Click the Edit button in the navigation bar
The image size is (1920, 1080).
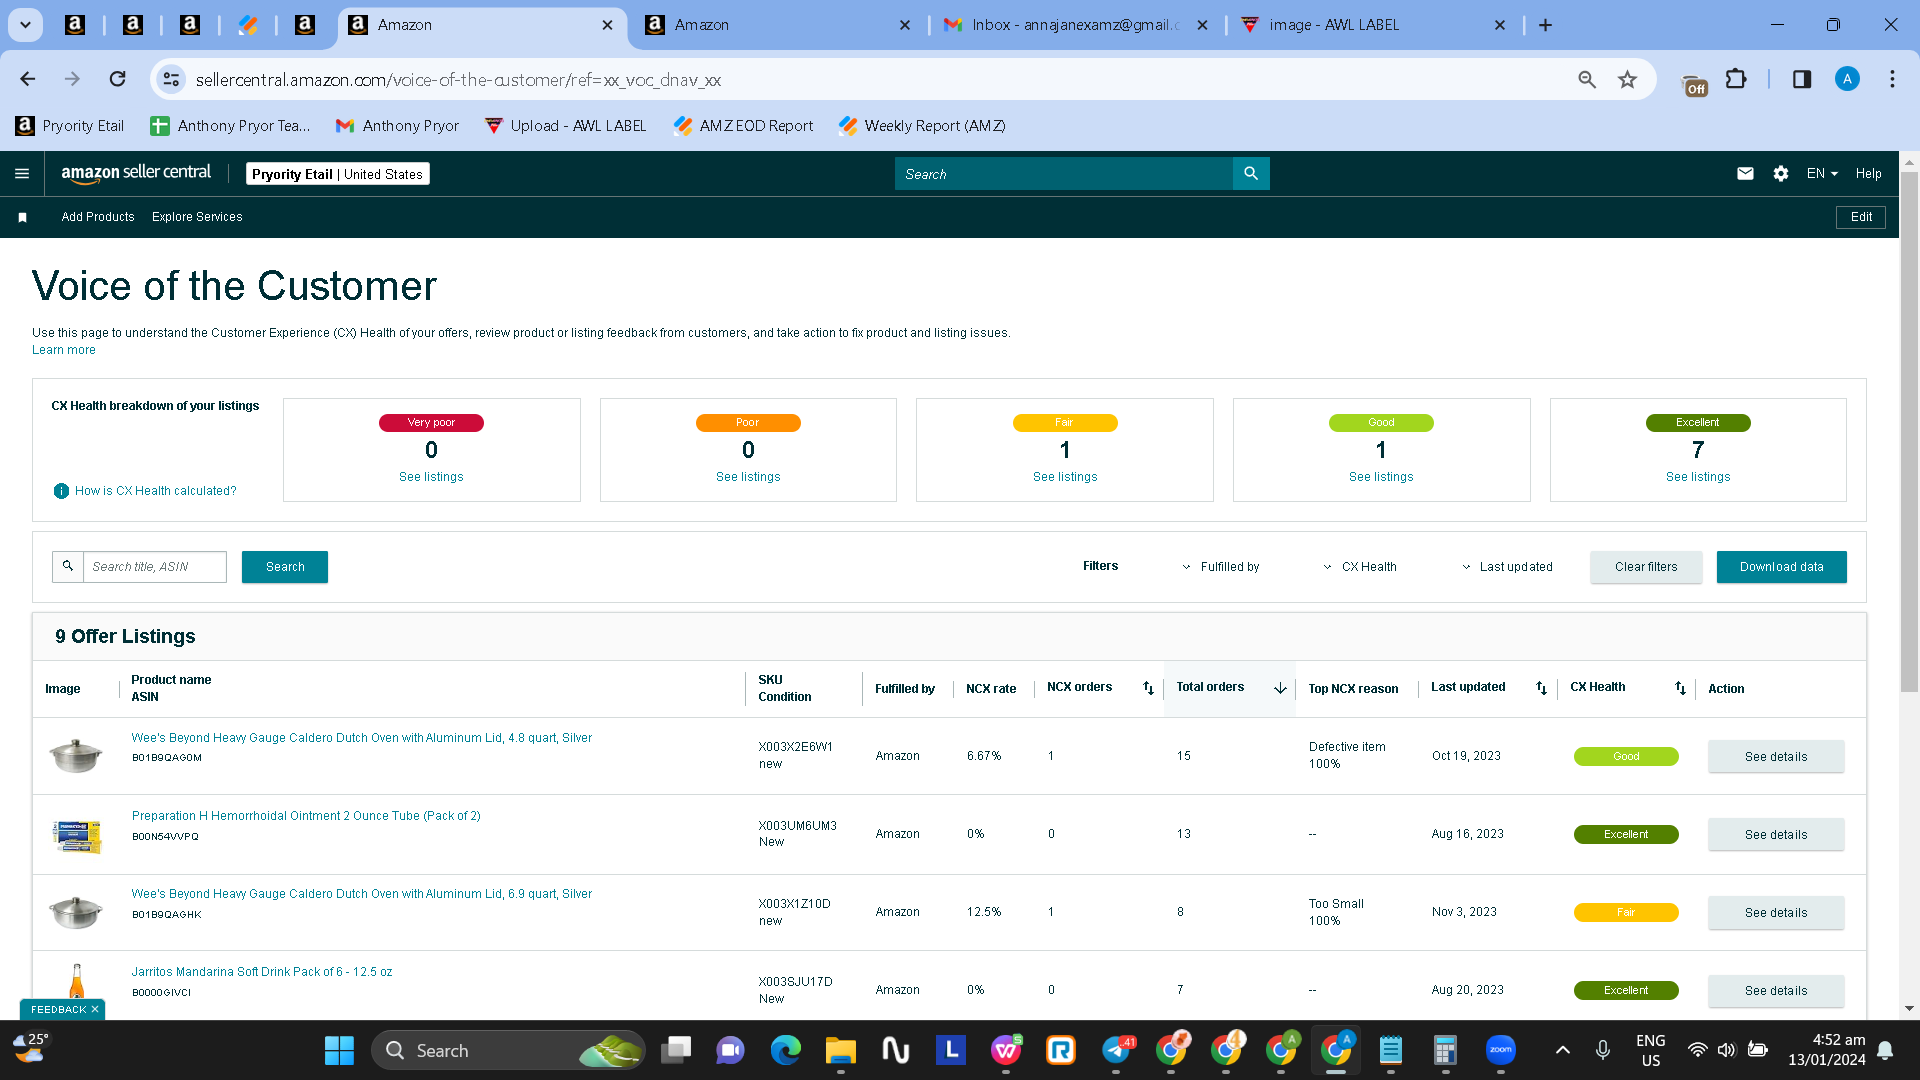(x=1861, y=217)
